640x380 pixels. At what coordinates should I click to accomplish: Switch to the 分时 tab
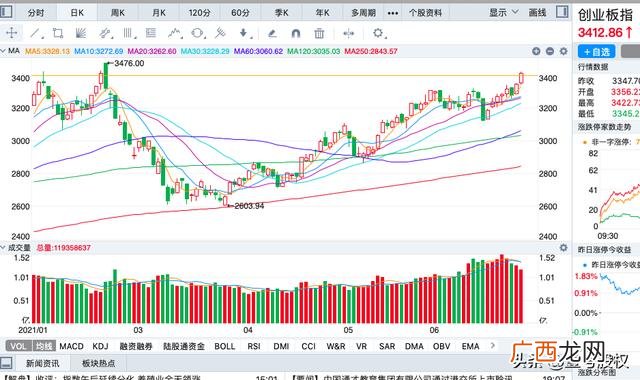click(36, 13)
